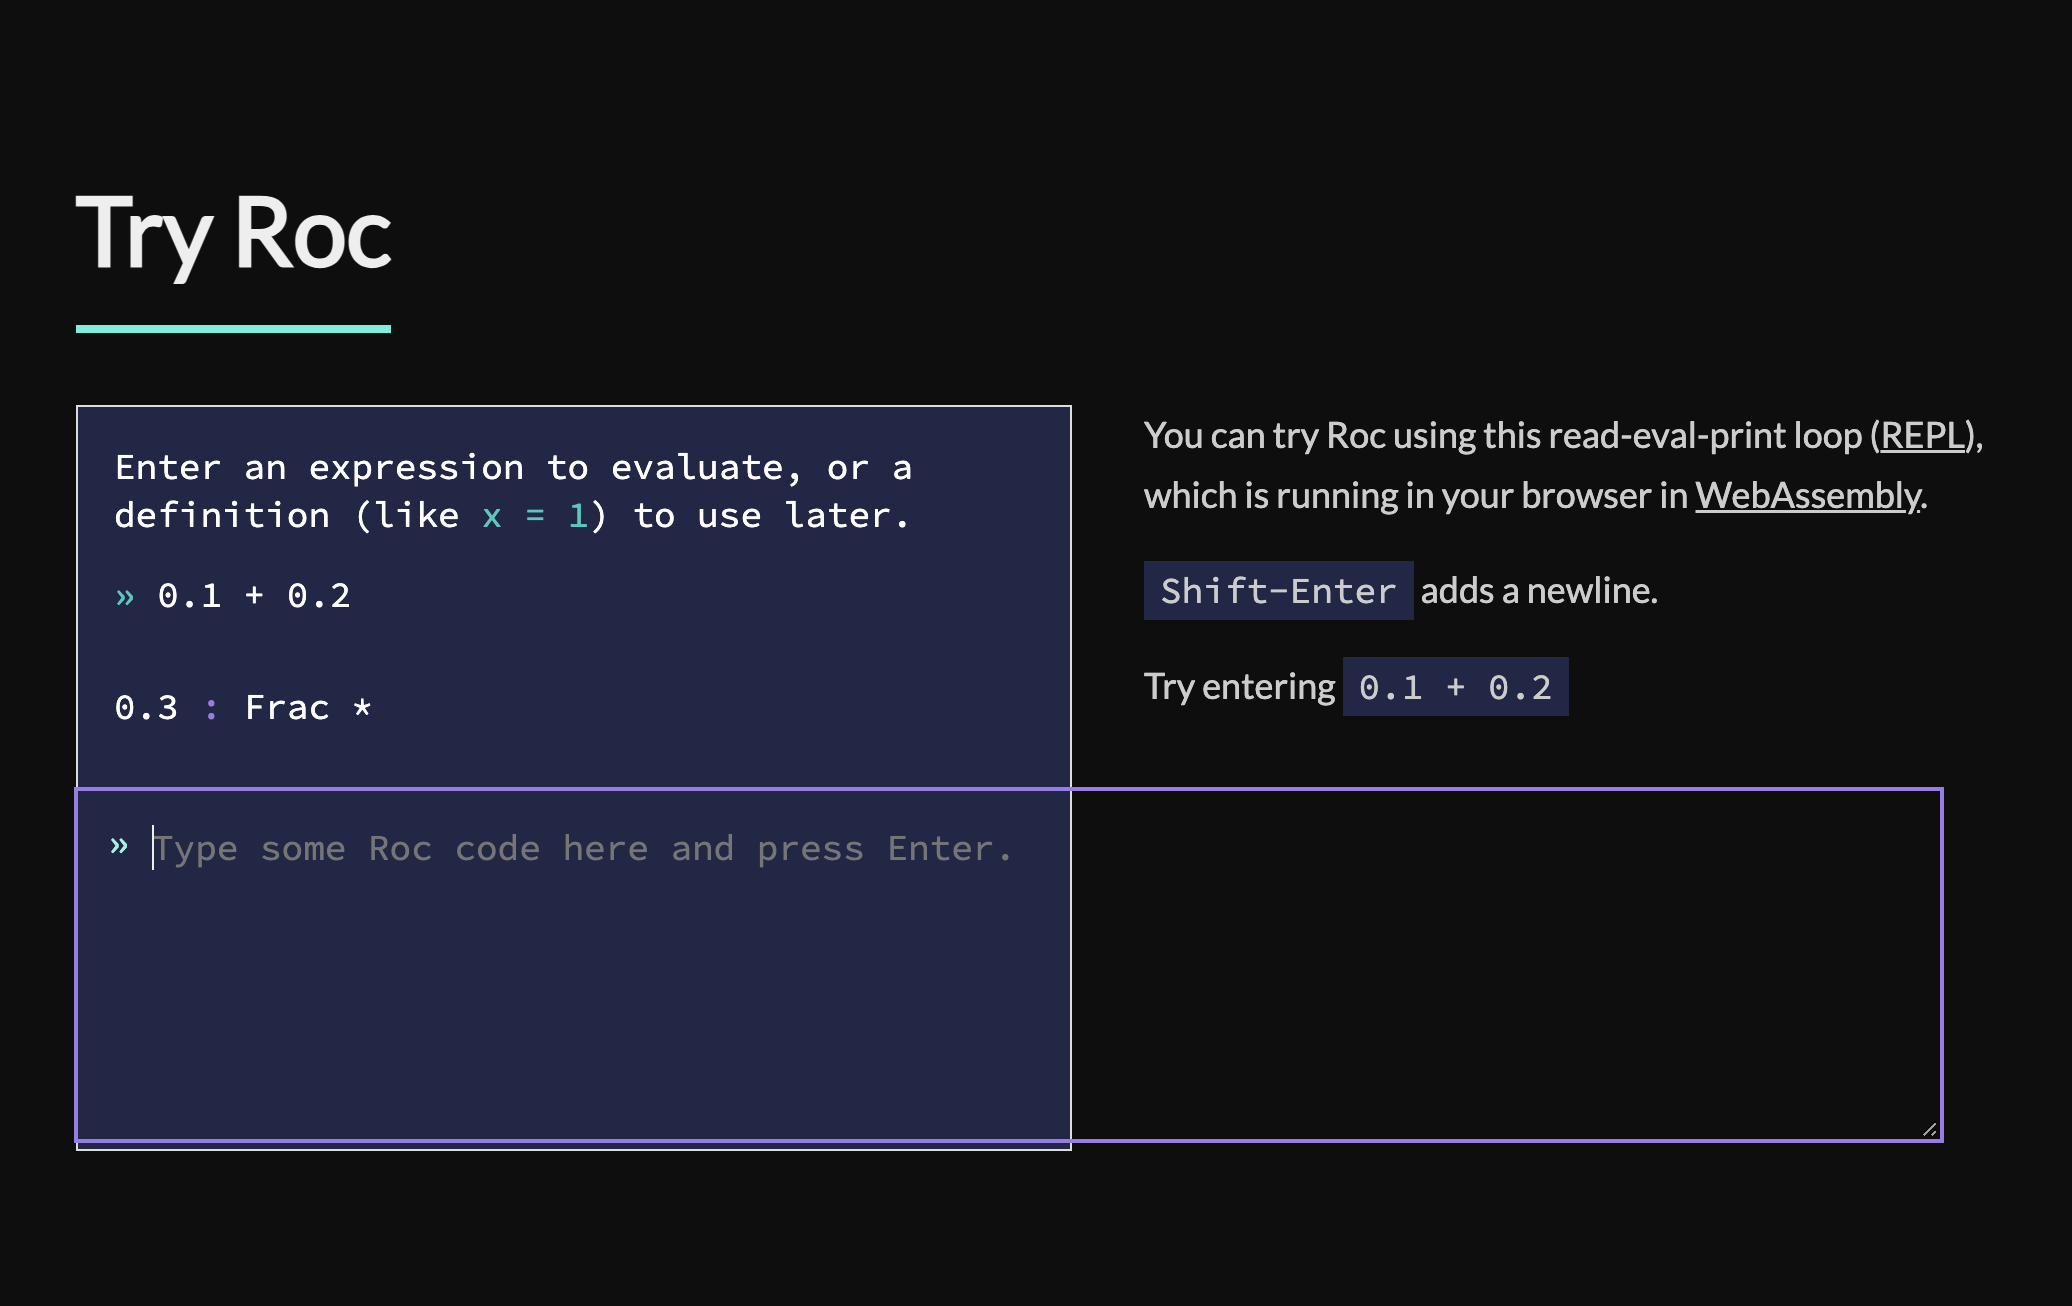Click the input prompt chevrons icon
Image resolution: width=2072 pixels, height=1306 pixels.
(119, 846)
